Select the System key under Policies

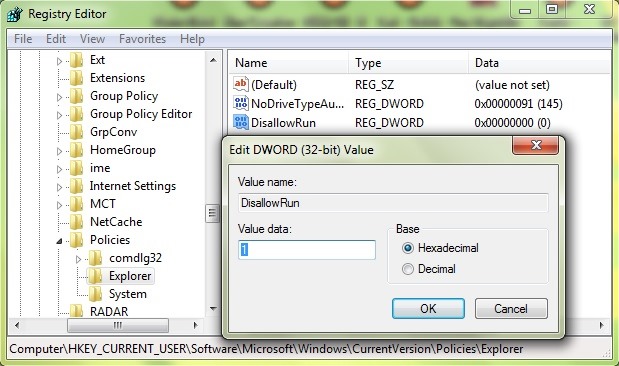pyautogui.click(x=128, y=294)
